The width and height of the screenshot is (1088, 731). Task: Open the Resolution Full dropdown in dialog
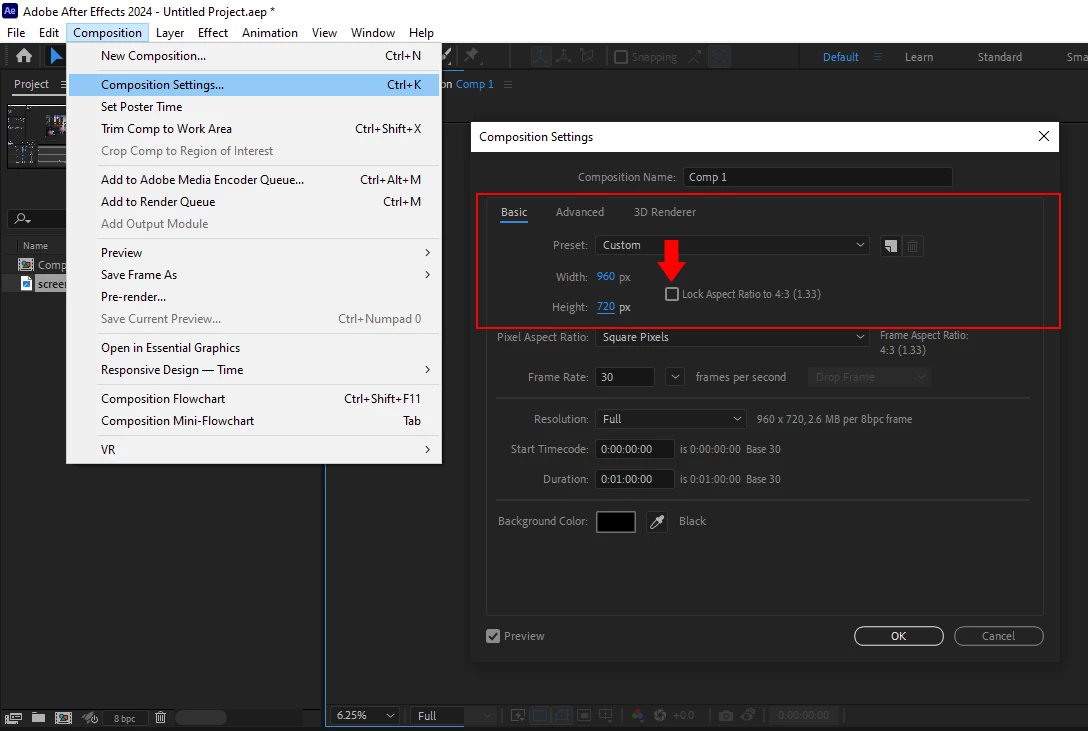(x=670, y=419)
